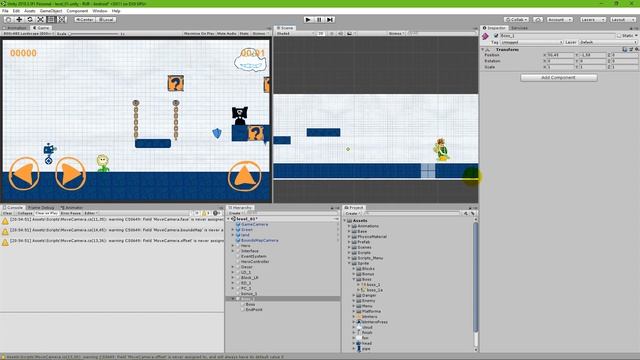Image resolution: width=640 pixels, height=360 pixels.
Task: Open Shaded draw mode dropdown
Action: (295, 33)
